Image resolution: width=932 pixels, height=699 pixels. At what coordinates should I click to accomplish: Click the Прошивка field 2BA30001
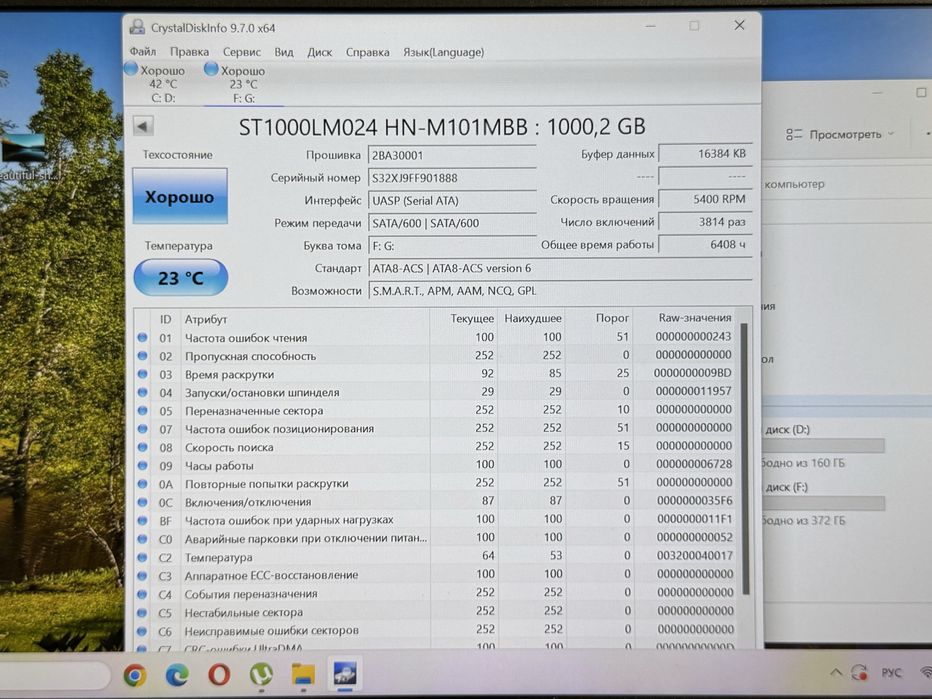pos(452,156)
